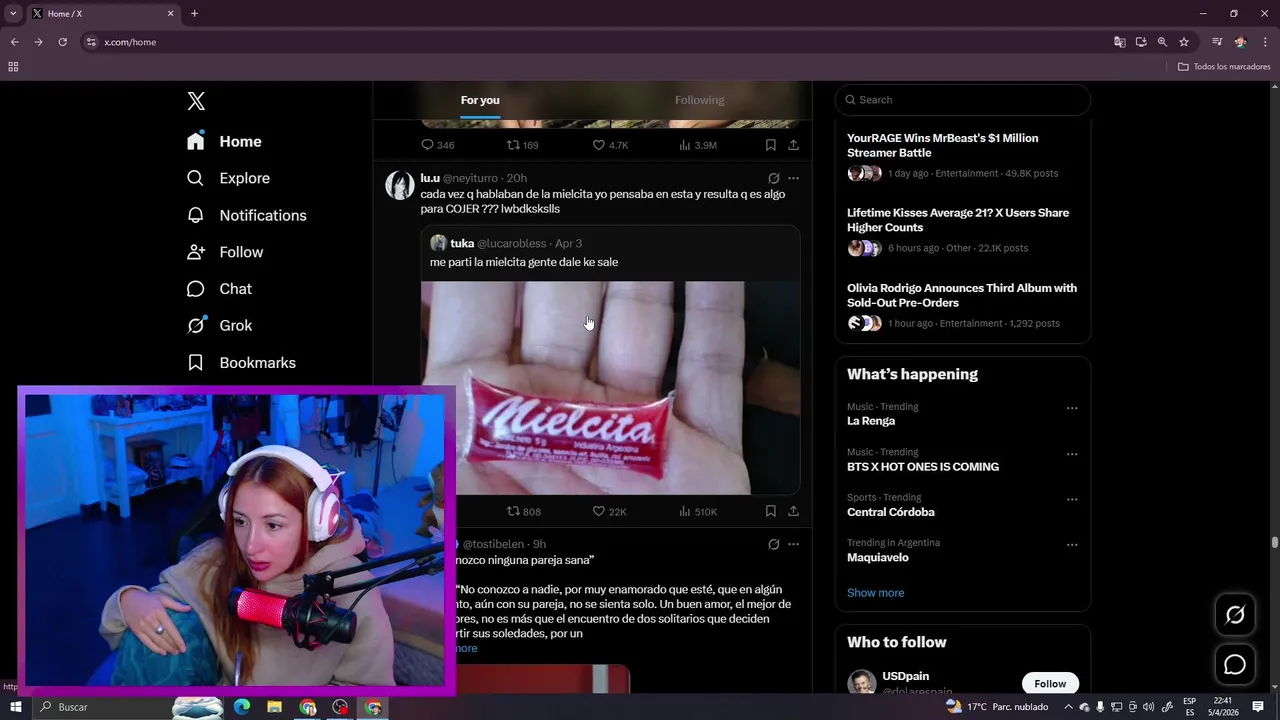This screenshot has height=720, width=1280.
Task: Bookmark the post with 3.9M views
Action: click(770, 145)
